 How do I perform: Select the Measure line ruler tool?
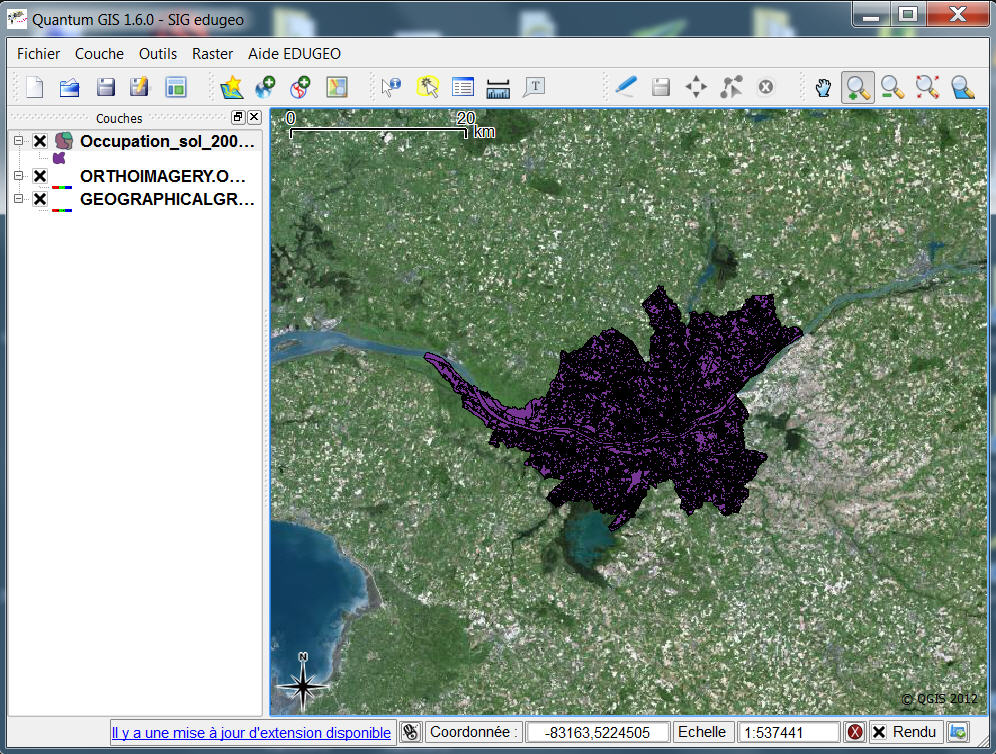point(498,88)
